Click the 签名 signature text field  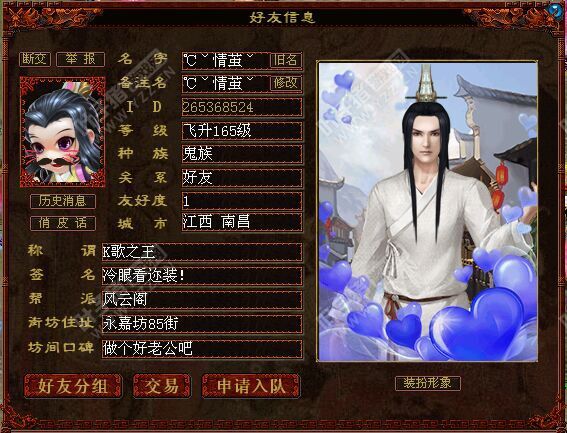click(x=202, y=276)
